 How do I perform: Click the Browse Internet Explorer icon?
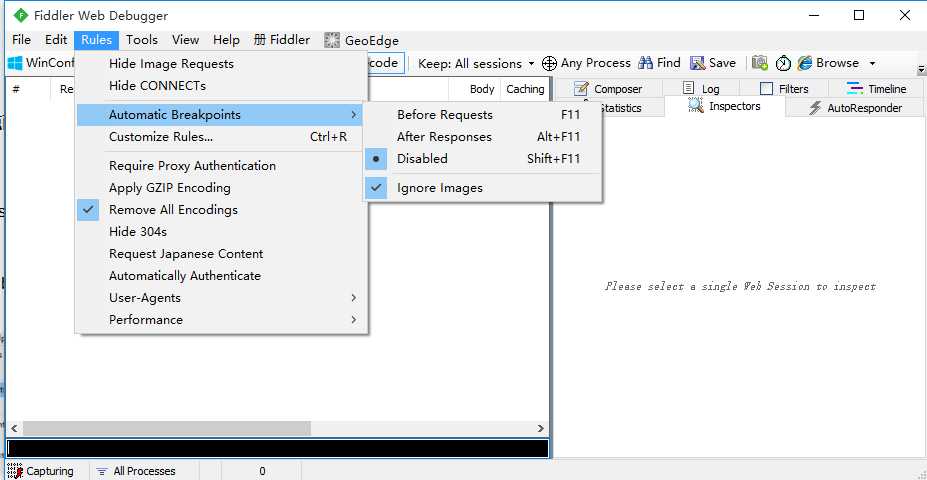click(805, 63)
